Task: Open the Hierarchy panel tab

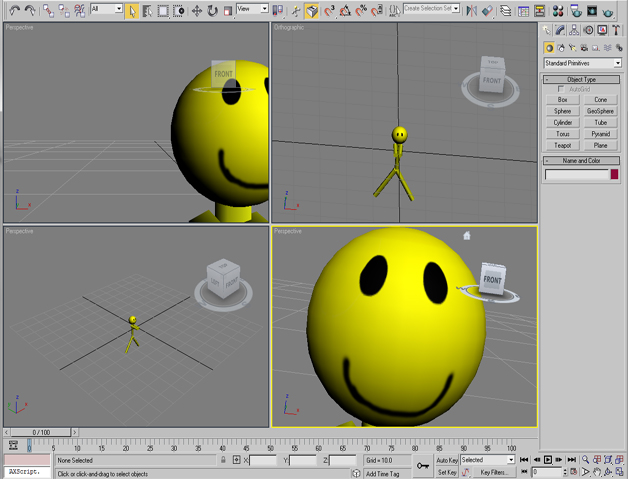Action: tap(574, 31)
